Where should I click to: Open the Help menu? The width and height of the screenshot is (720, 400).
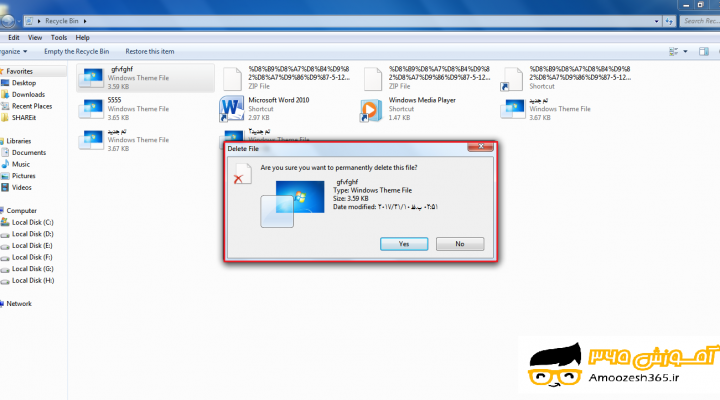(83, 38)
